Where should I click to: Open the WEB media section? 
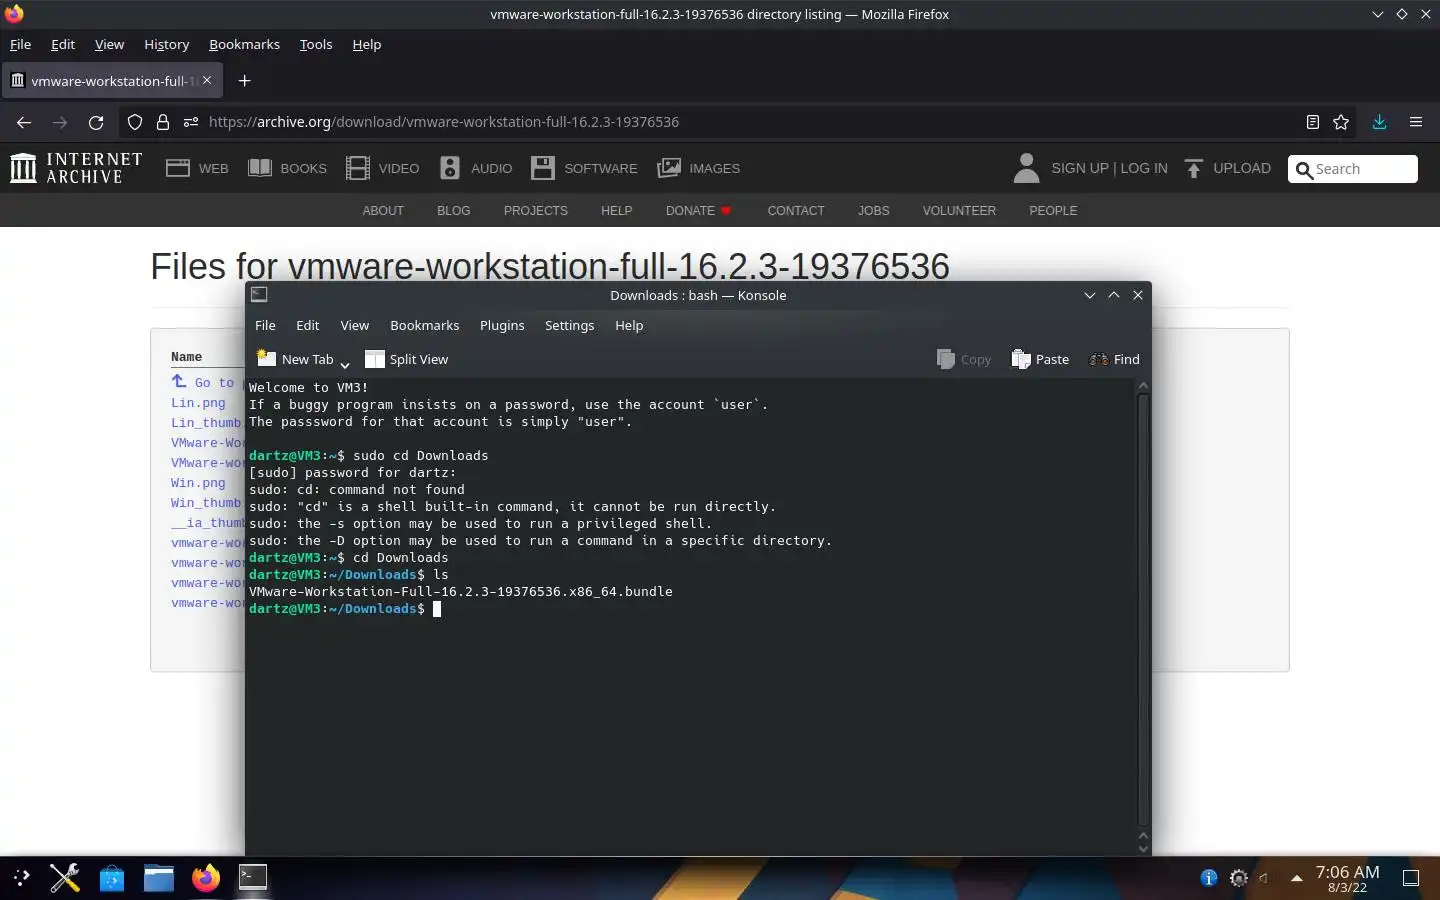click(197, 168)
